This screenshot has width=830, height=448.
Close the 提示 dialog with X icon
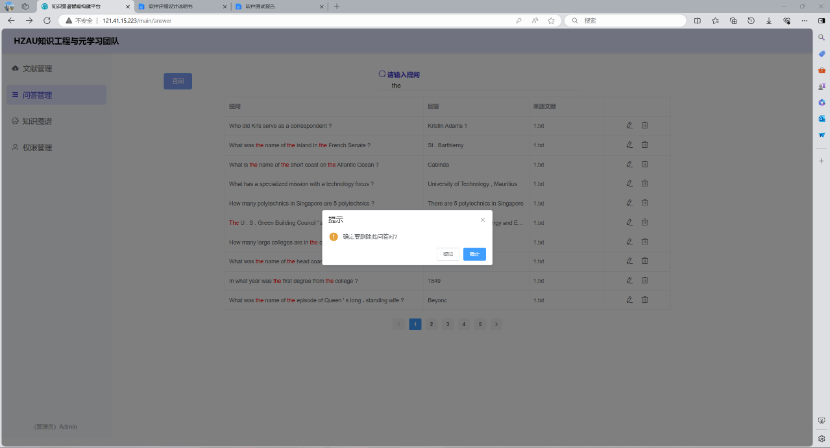tap(482, 219)
